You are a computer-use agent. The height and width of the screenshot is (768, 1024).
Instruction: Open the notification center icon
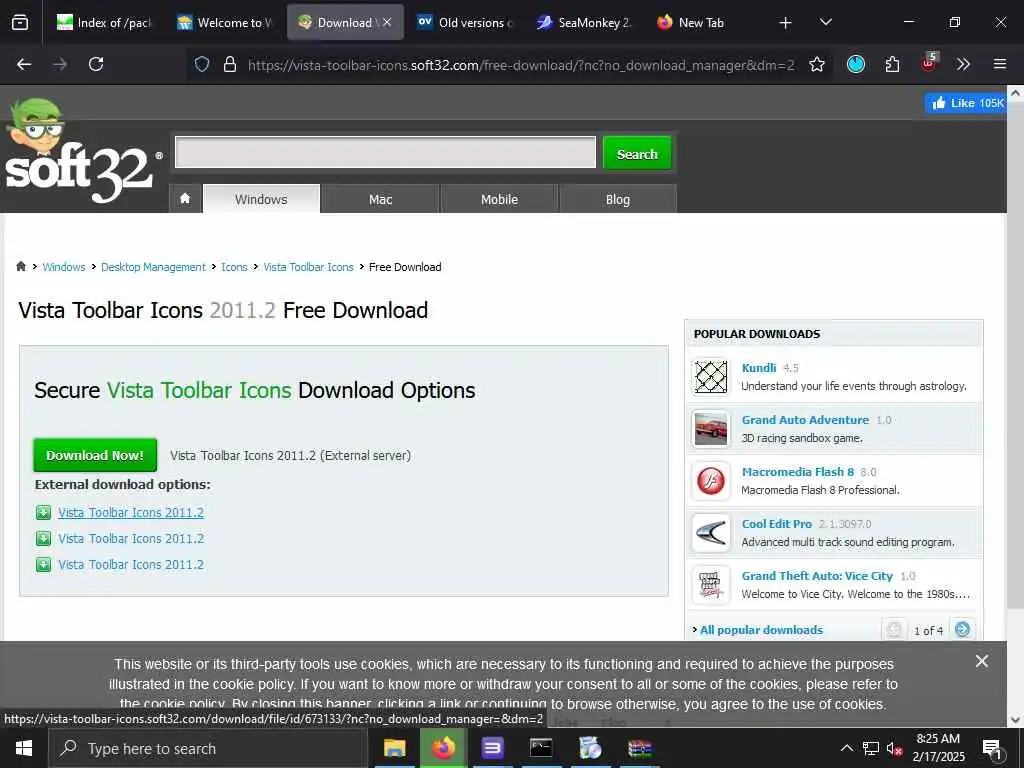point(991,749)
